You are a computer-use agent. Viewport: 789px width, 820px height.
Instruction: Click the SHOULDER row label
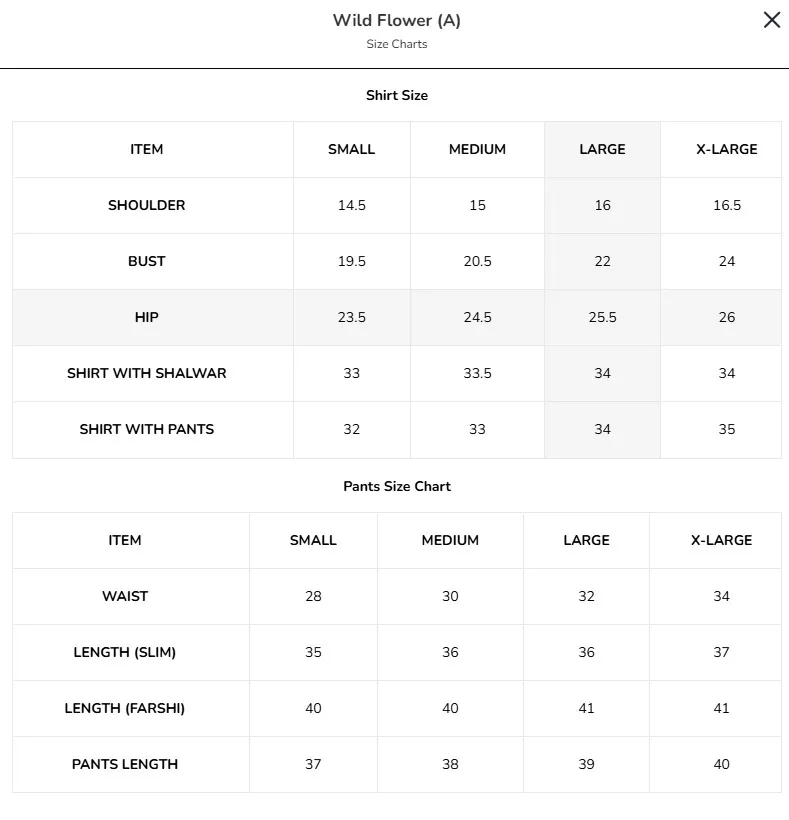[146, 206]
